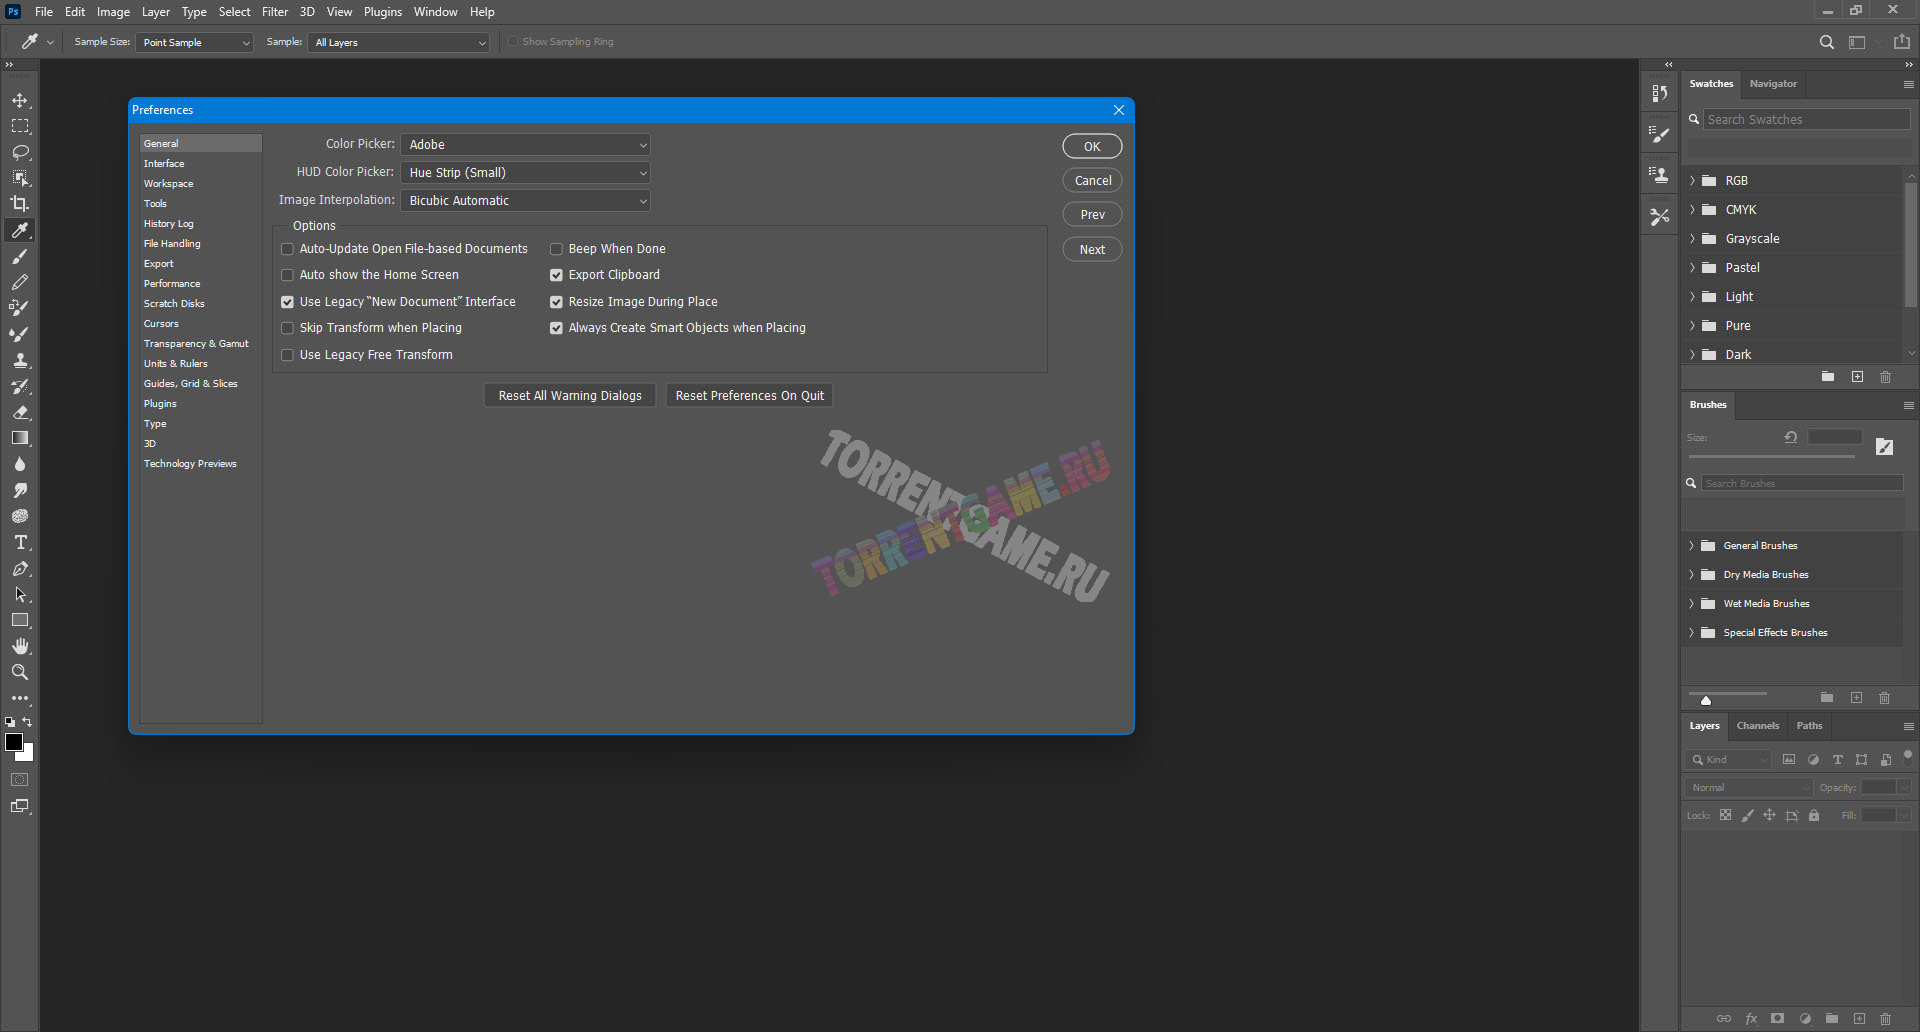Open the Image Interpolation dropdown
The height and width of the screenshot is (1032, 1920).
tap(525, 201)
